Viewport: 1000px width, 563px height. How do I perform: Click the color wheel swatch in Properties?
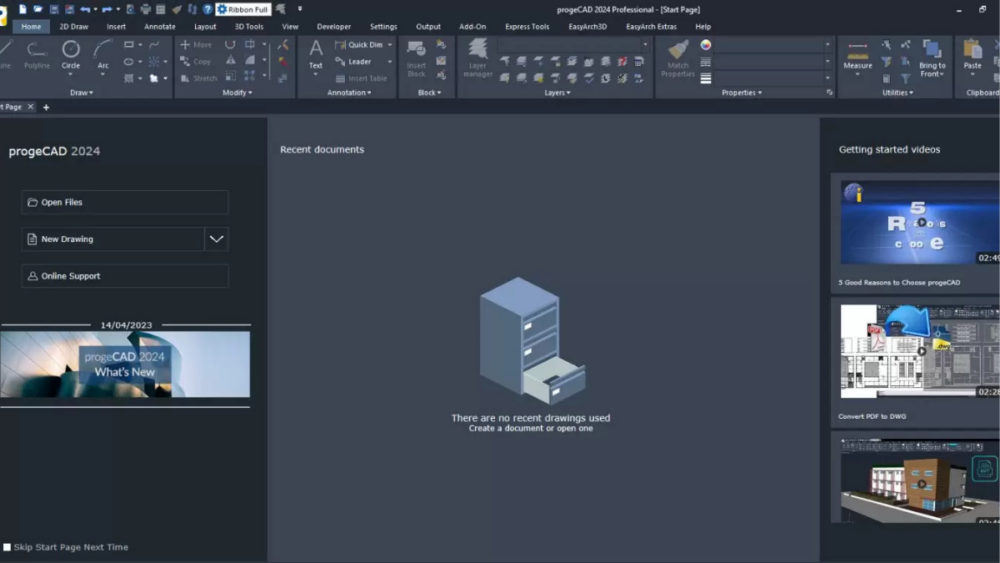click(x=705, y=45)
